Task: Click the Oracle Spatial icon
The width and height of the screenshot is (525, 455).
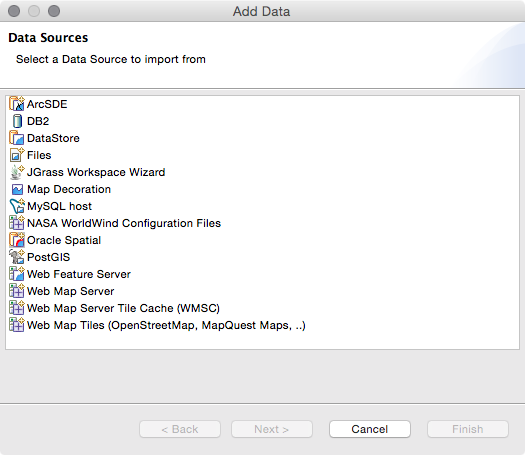Action: [17, 240]
